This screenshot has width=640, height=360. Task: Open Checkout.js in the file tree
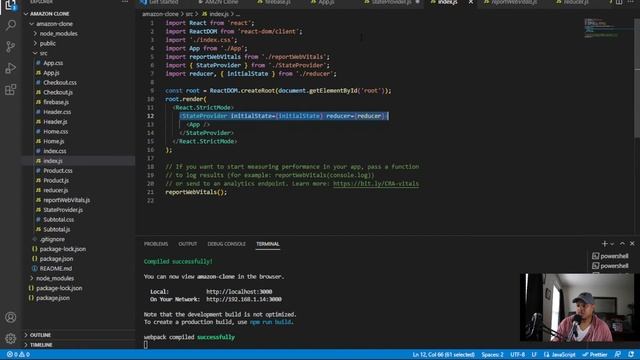(58, 92)
